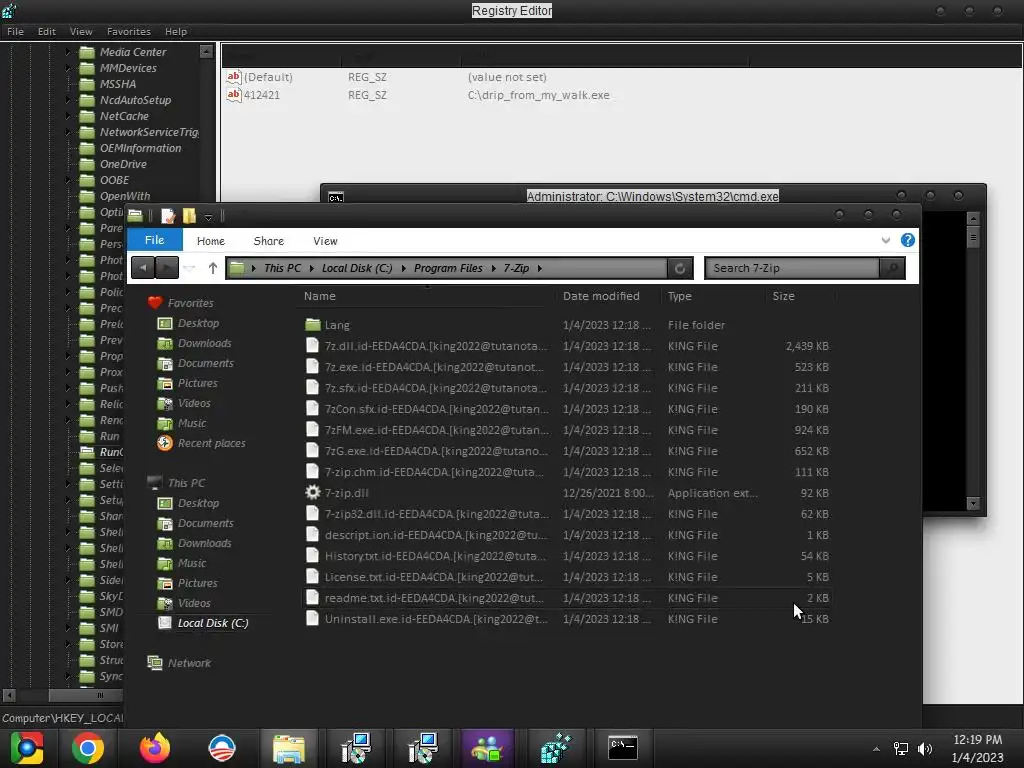
Task: Expand the NcdAutoSetup registry key
Action: [68, 100]
